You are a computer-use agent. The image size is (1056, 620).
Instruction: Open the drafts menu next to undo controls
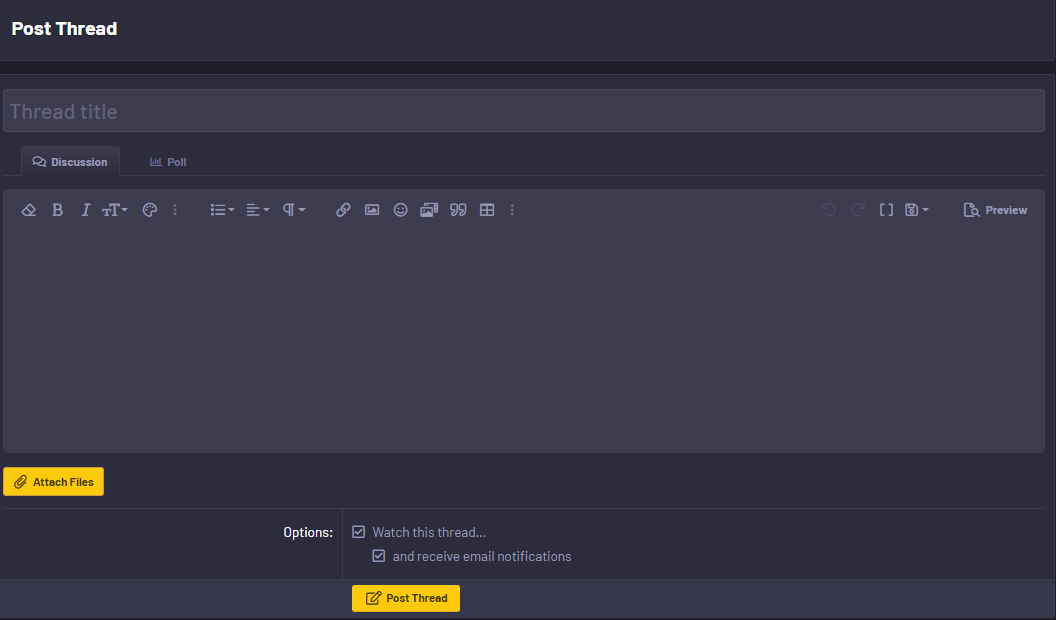tap(915, 210)
